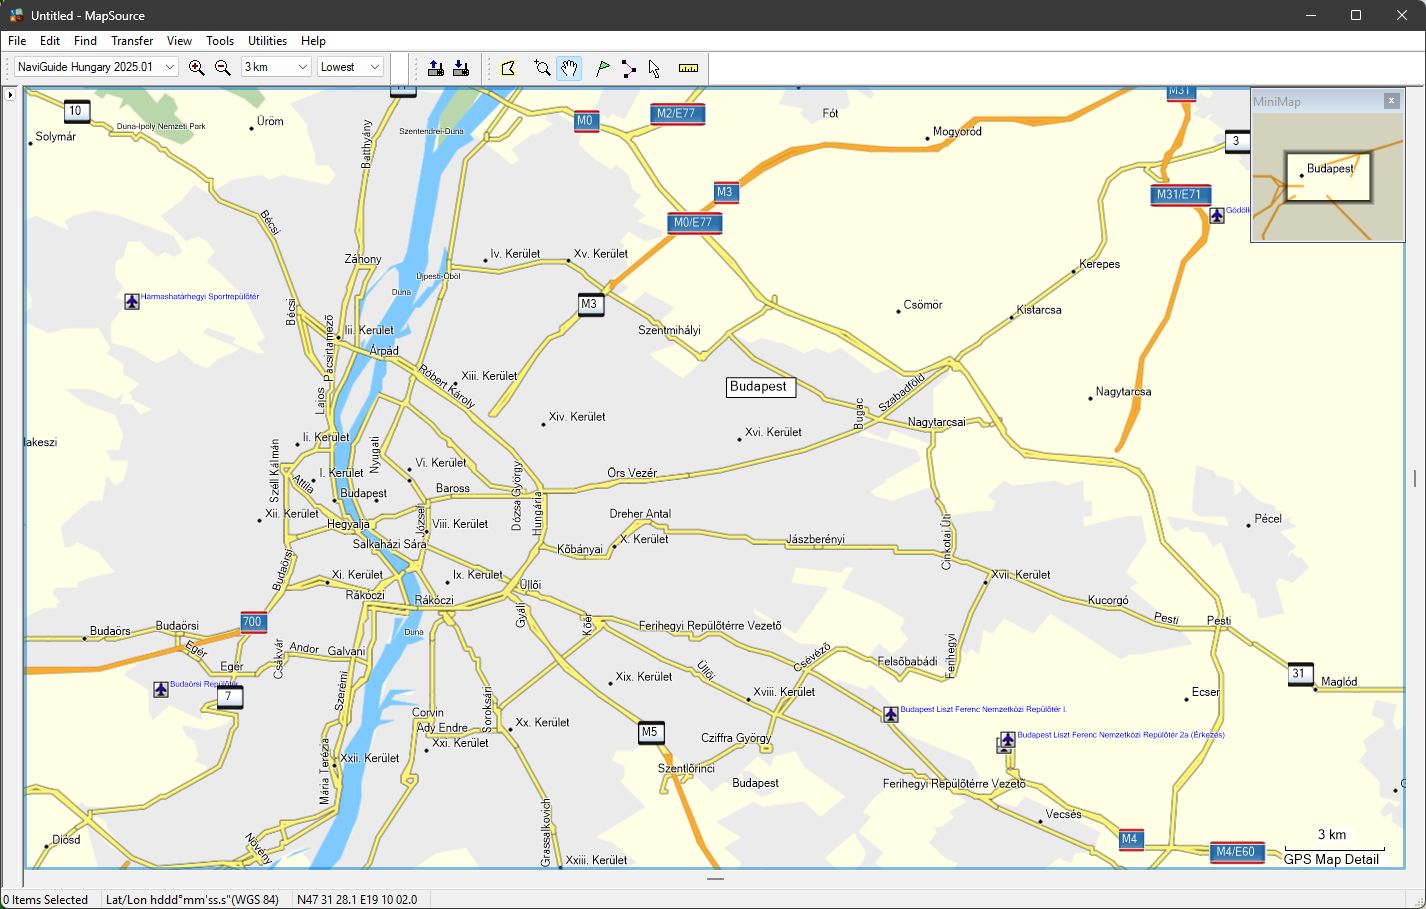Viewport: 1426px width, 909px height.
Task: Open the View menu
Action: click(179, 41)
